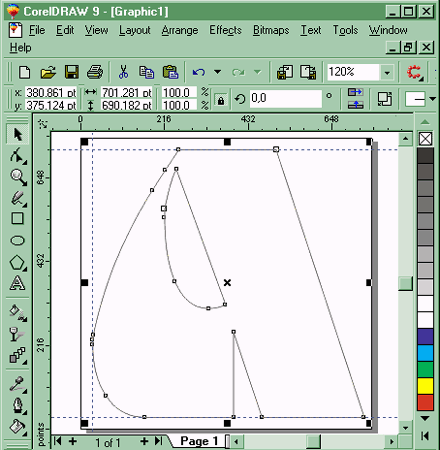Screen dimensions: 440x450
Task: Expand the color palette fully
Action: (x=425, y=436)
